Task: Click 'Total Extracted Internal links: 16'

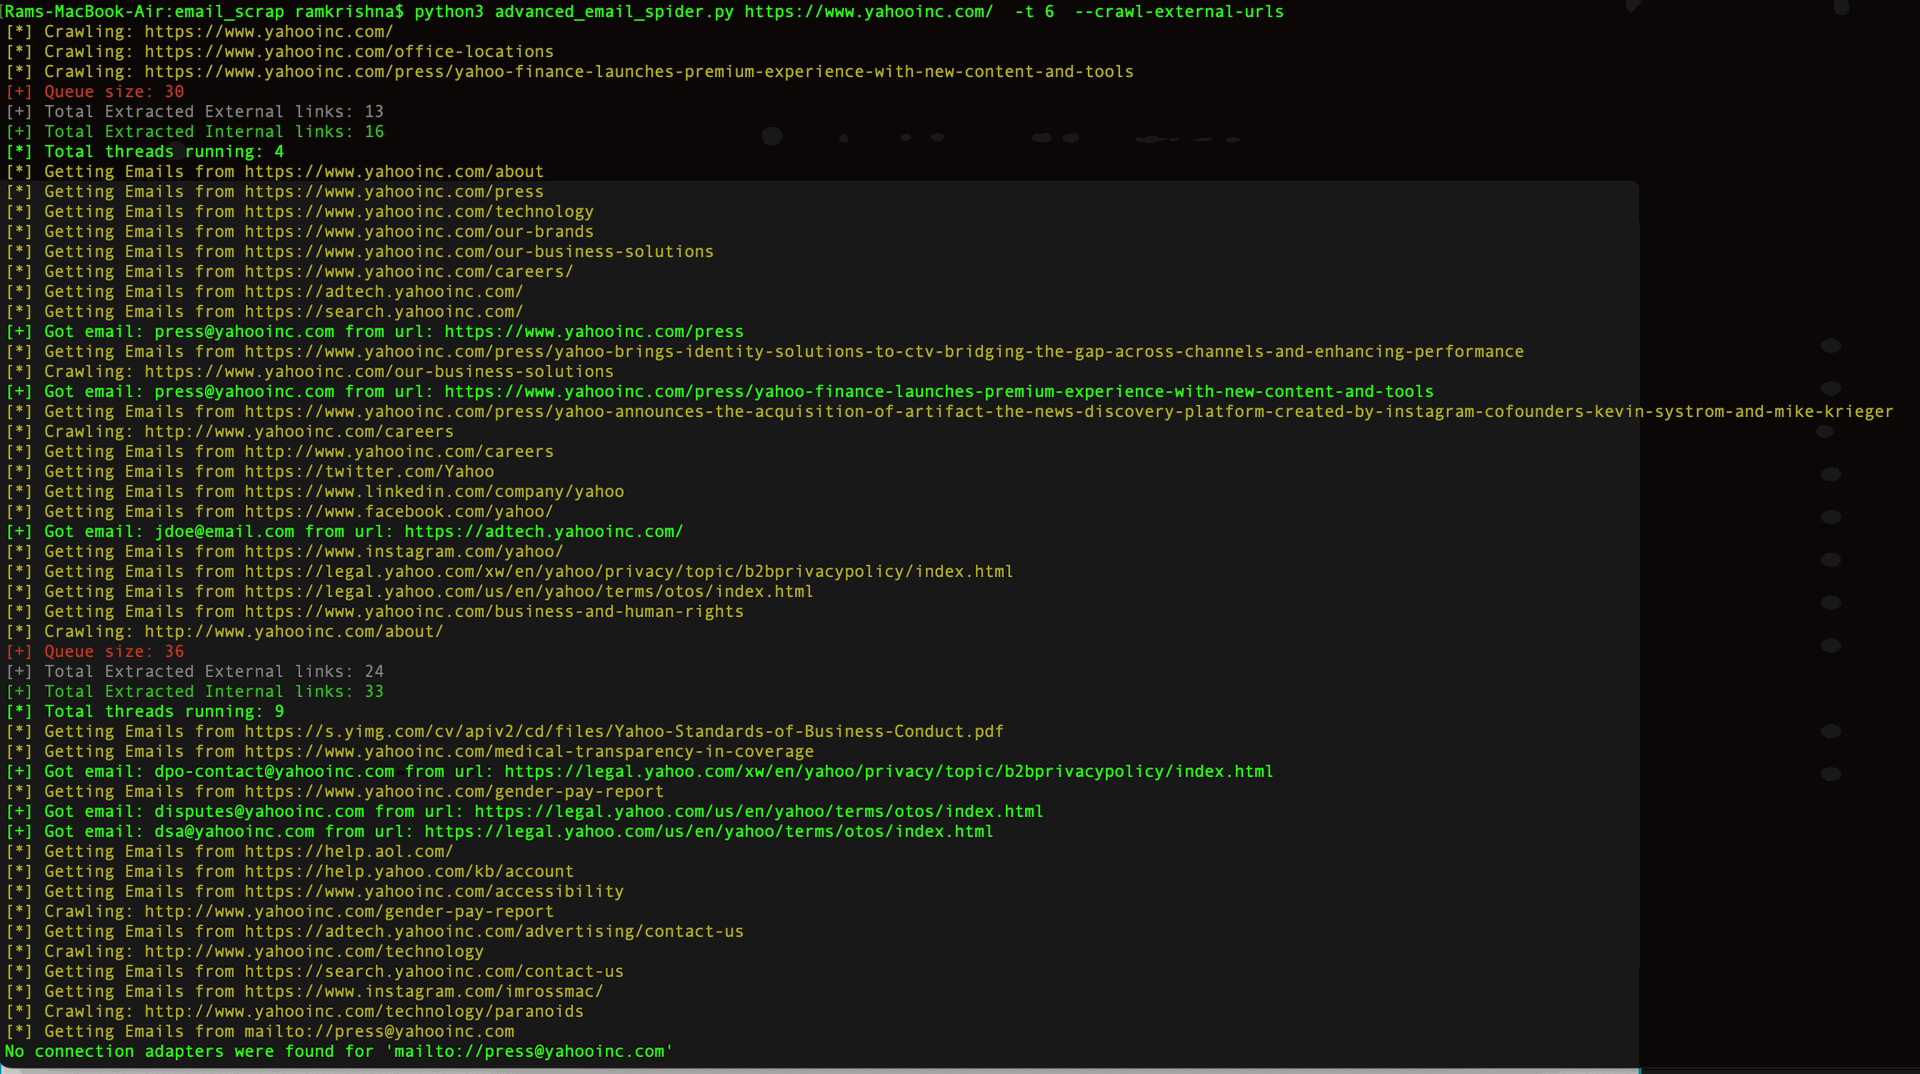Action: tap(195, 132)
